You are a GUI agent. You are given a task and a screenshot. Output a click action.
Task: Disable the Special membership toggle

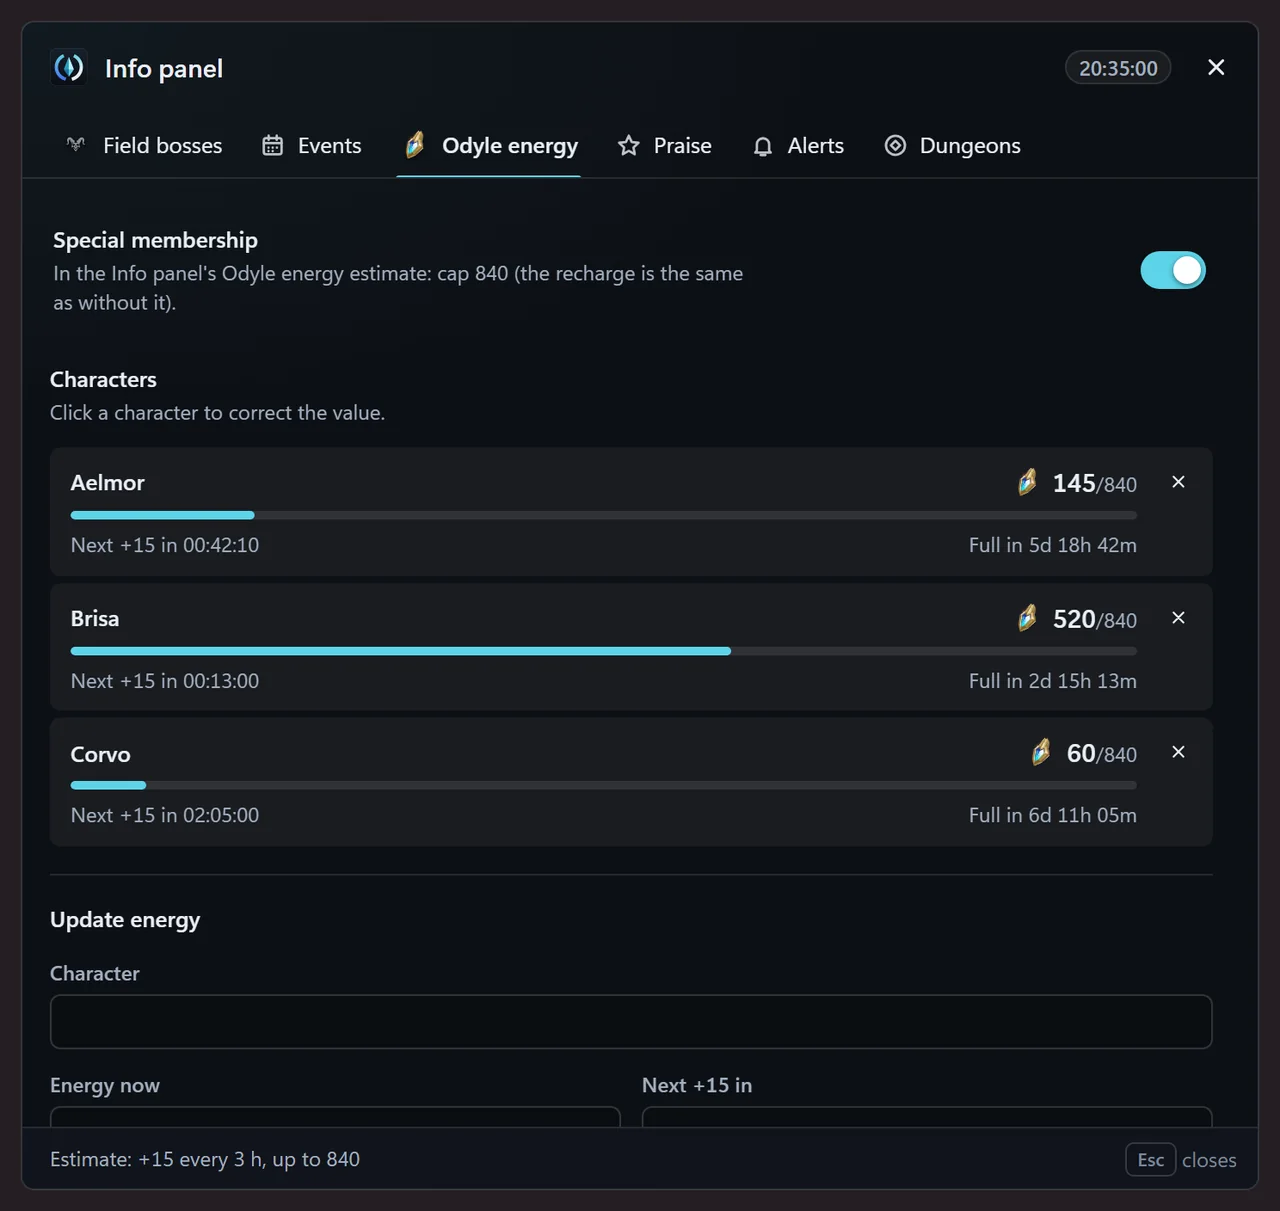click(x=1173, y=270)
